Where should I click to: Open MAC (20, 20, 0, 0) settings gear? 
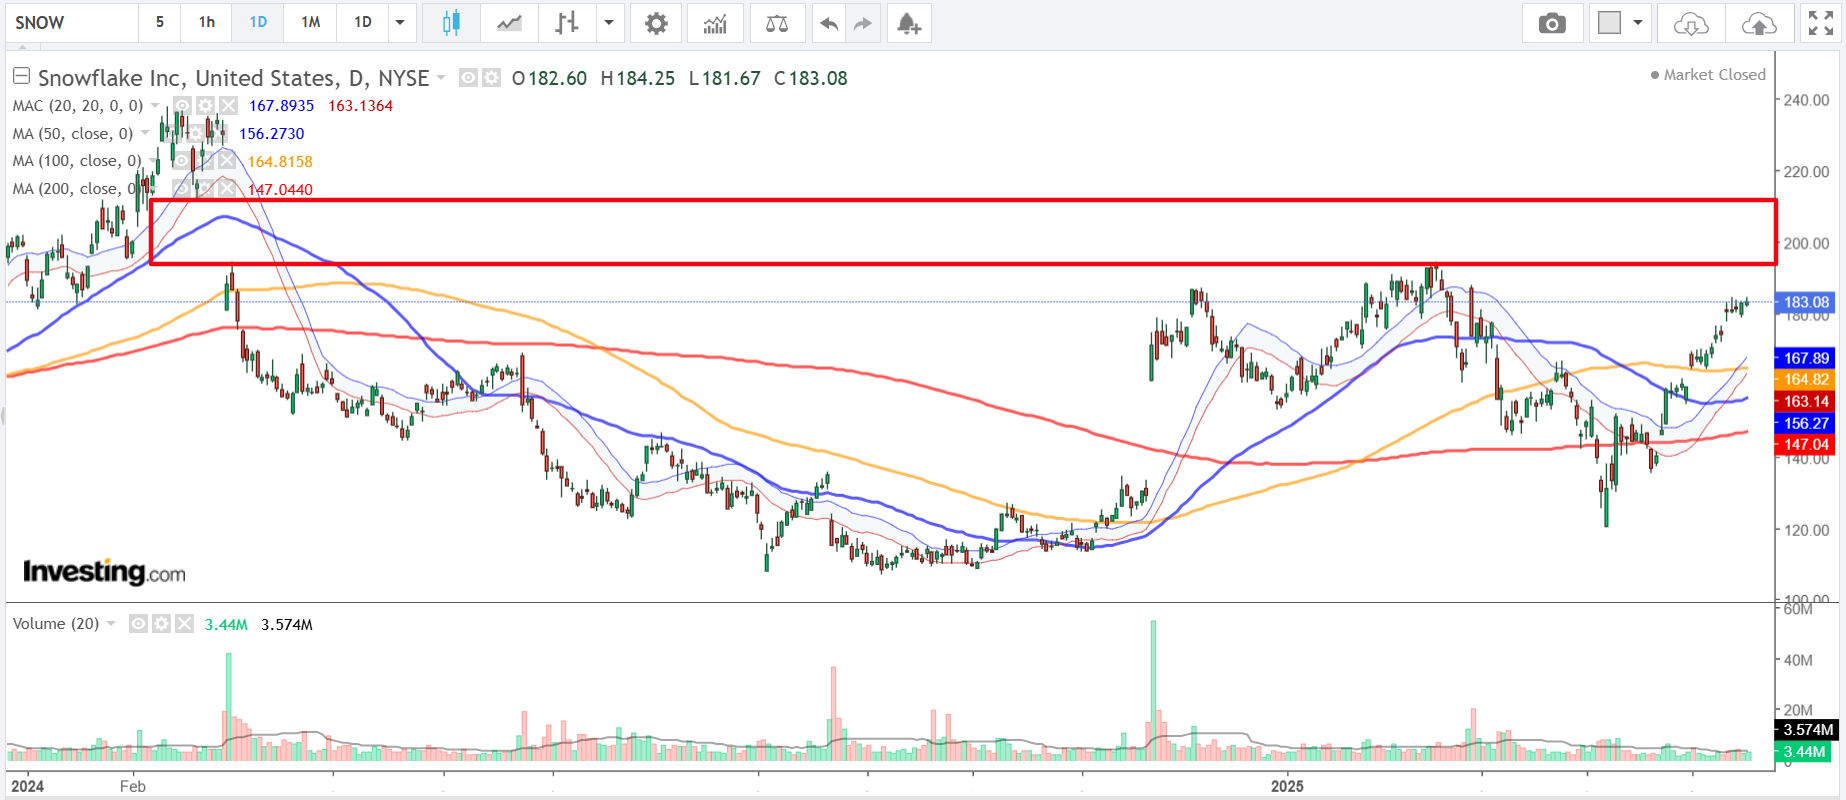pos(205,105)
